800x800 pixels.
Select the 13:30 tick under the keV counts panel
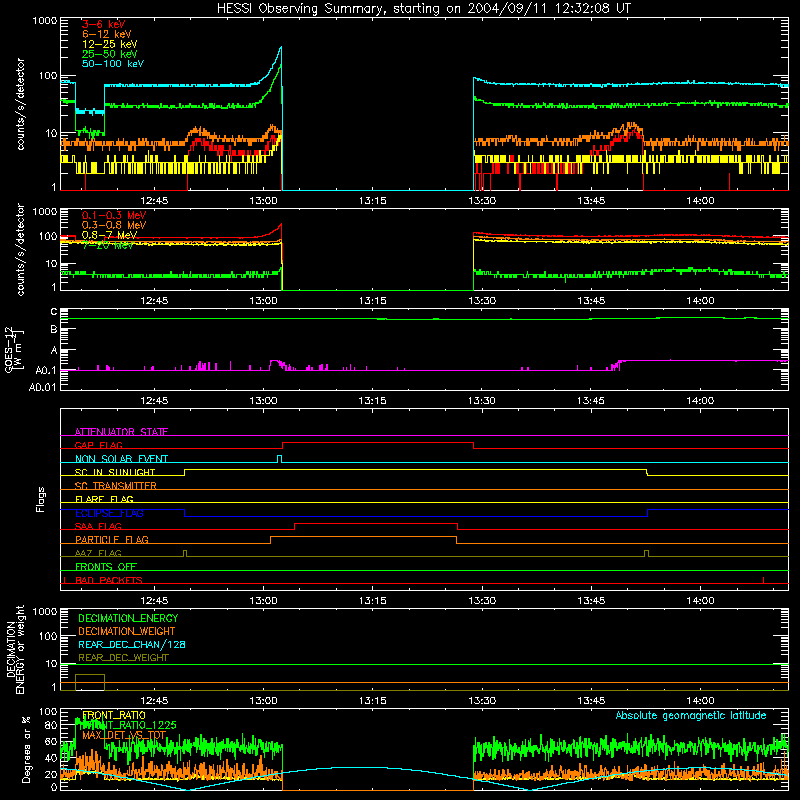click(482, 201)
